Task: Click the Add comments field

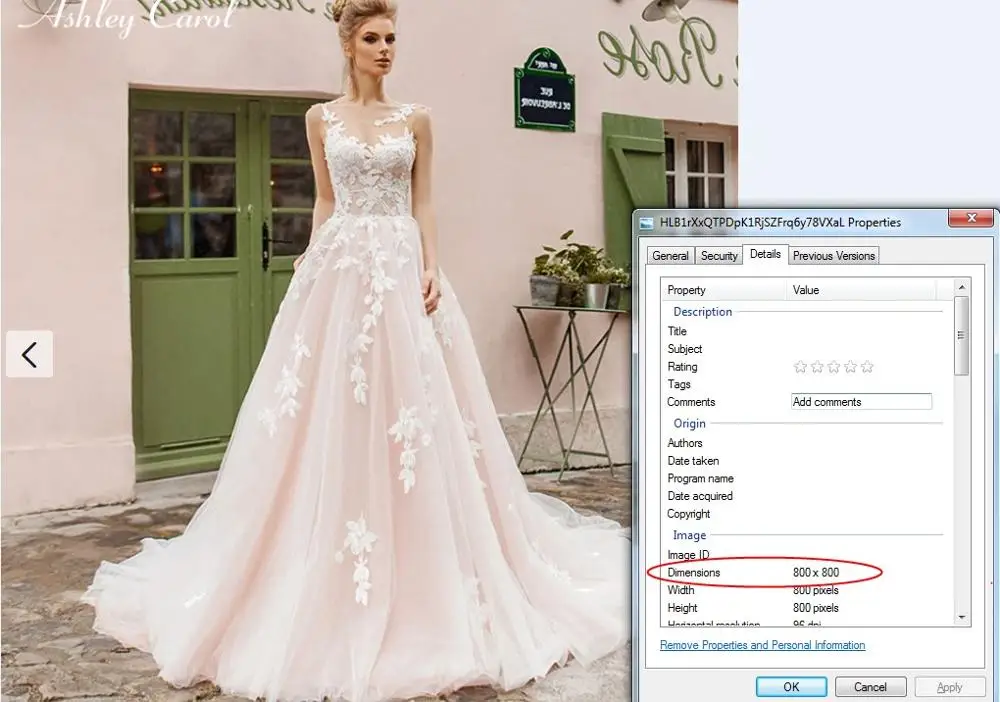Action: [861, 402]
